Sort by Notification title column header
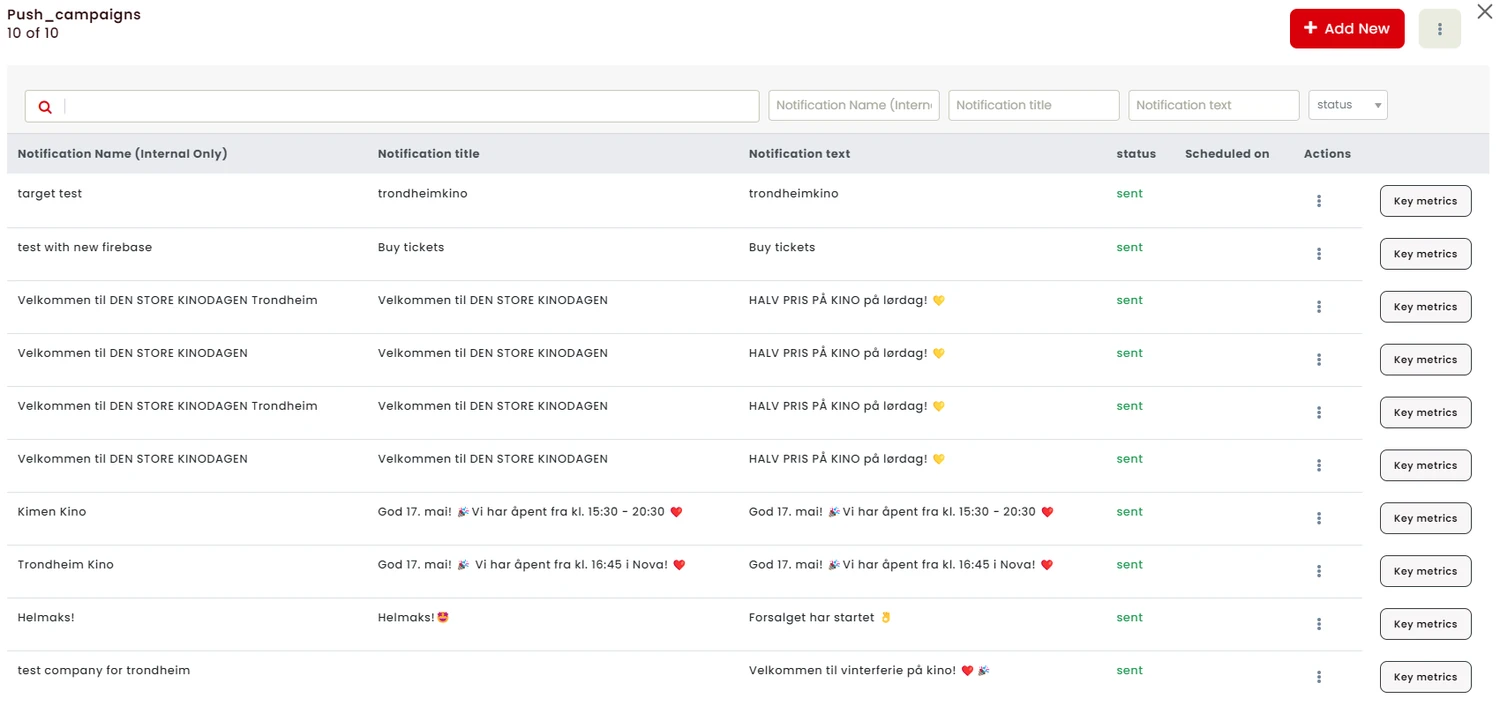 pos(429,154)
